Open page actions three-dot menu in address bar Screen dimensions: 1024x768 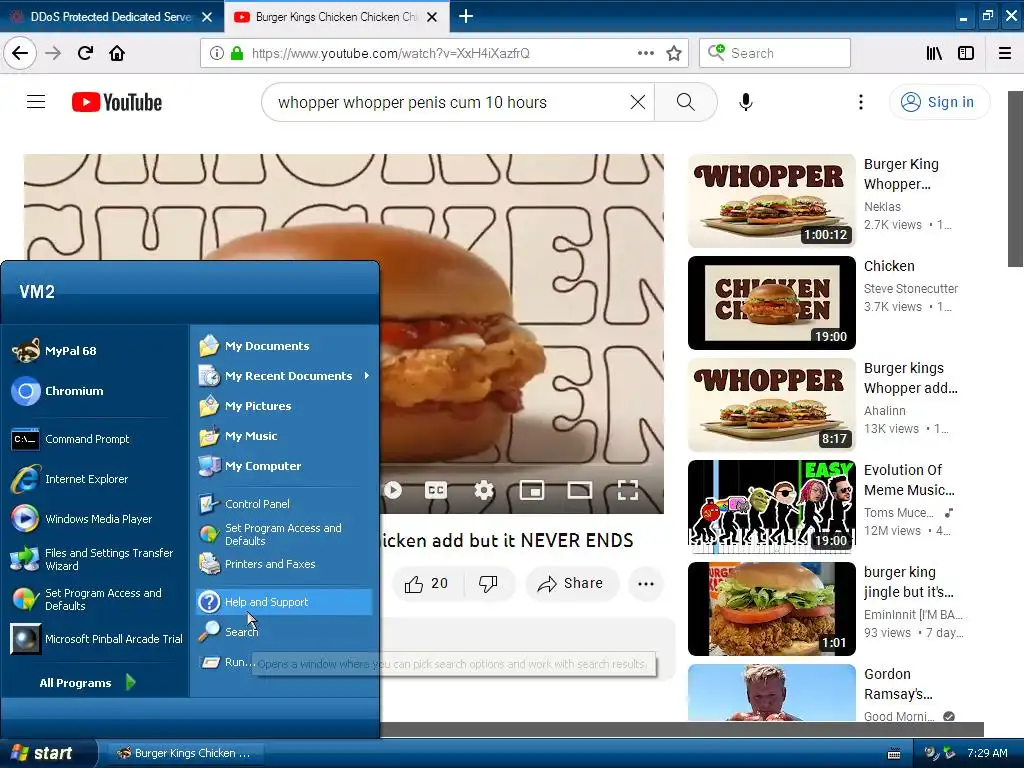tap(645, 54)
